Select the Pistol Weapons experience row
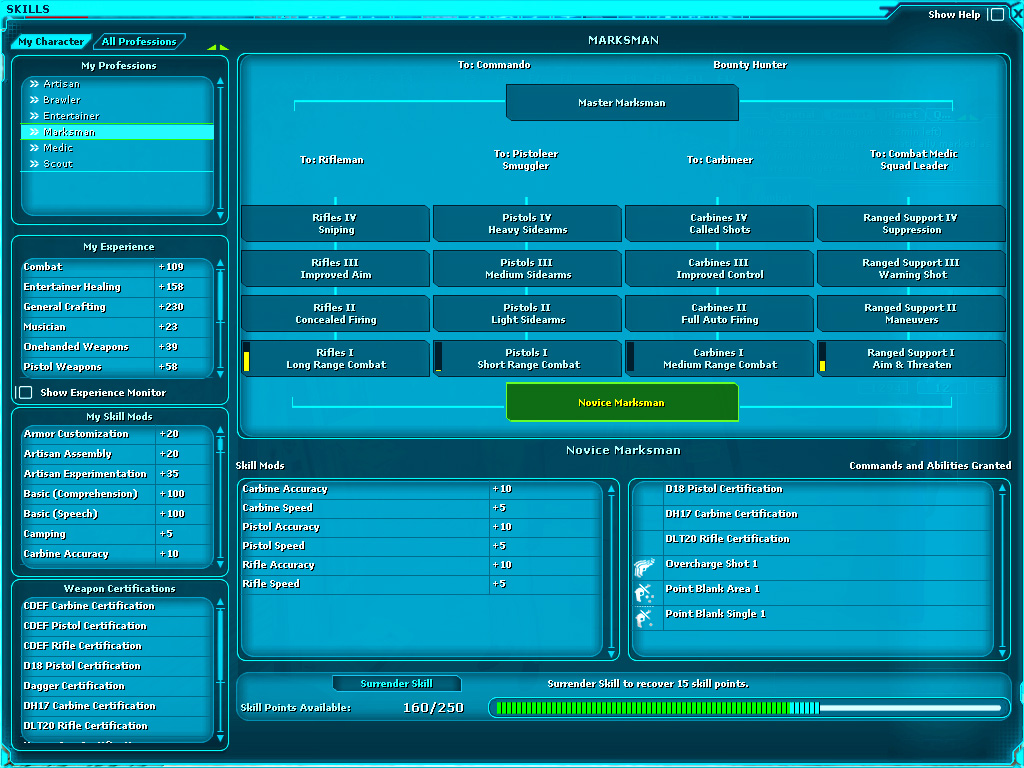 (x=118, y=367)
